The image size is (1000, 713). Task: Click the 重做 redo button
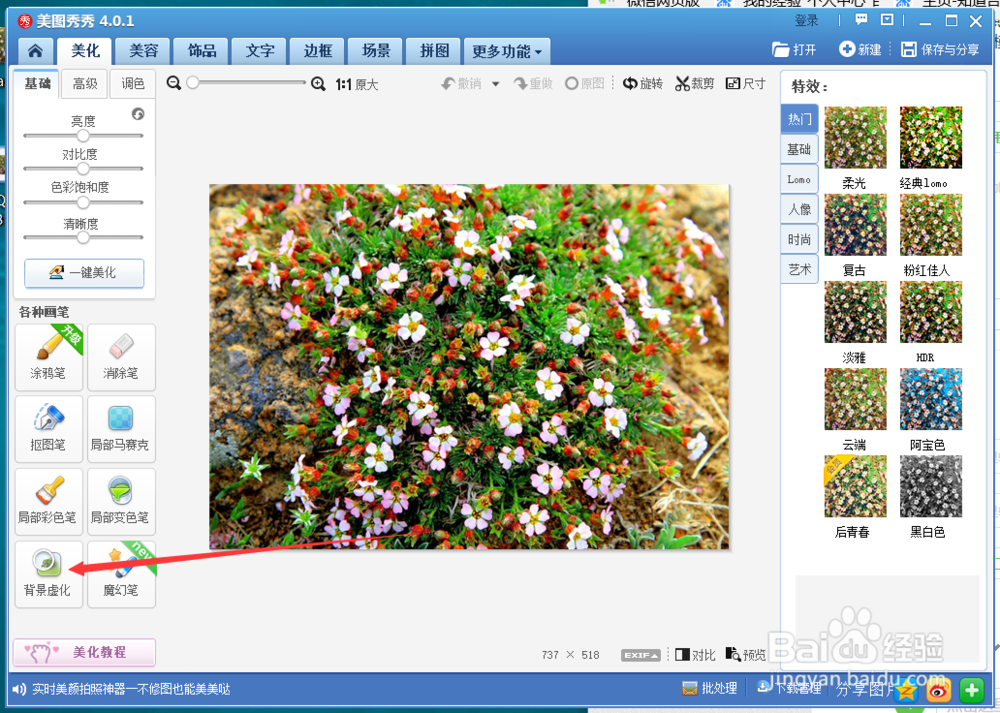533,84
